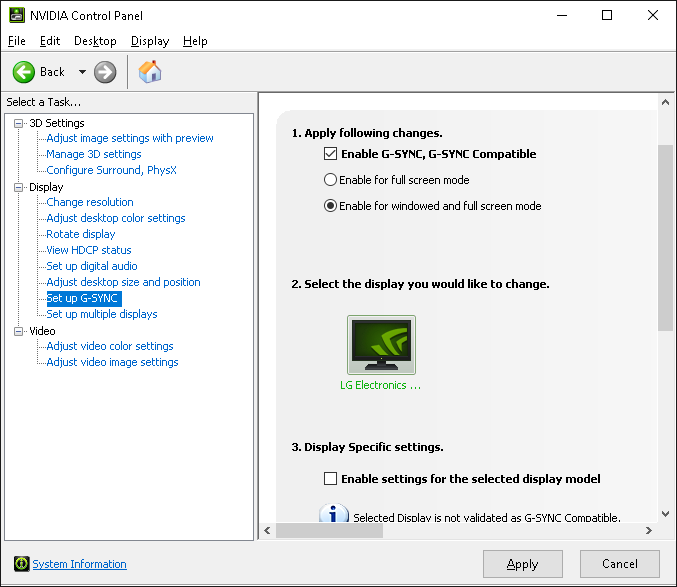Open Rotate display task
Image resolution: width=677 pixels, height=587 pixels.
81,234
